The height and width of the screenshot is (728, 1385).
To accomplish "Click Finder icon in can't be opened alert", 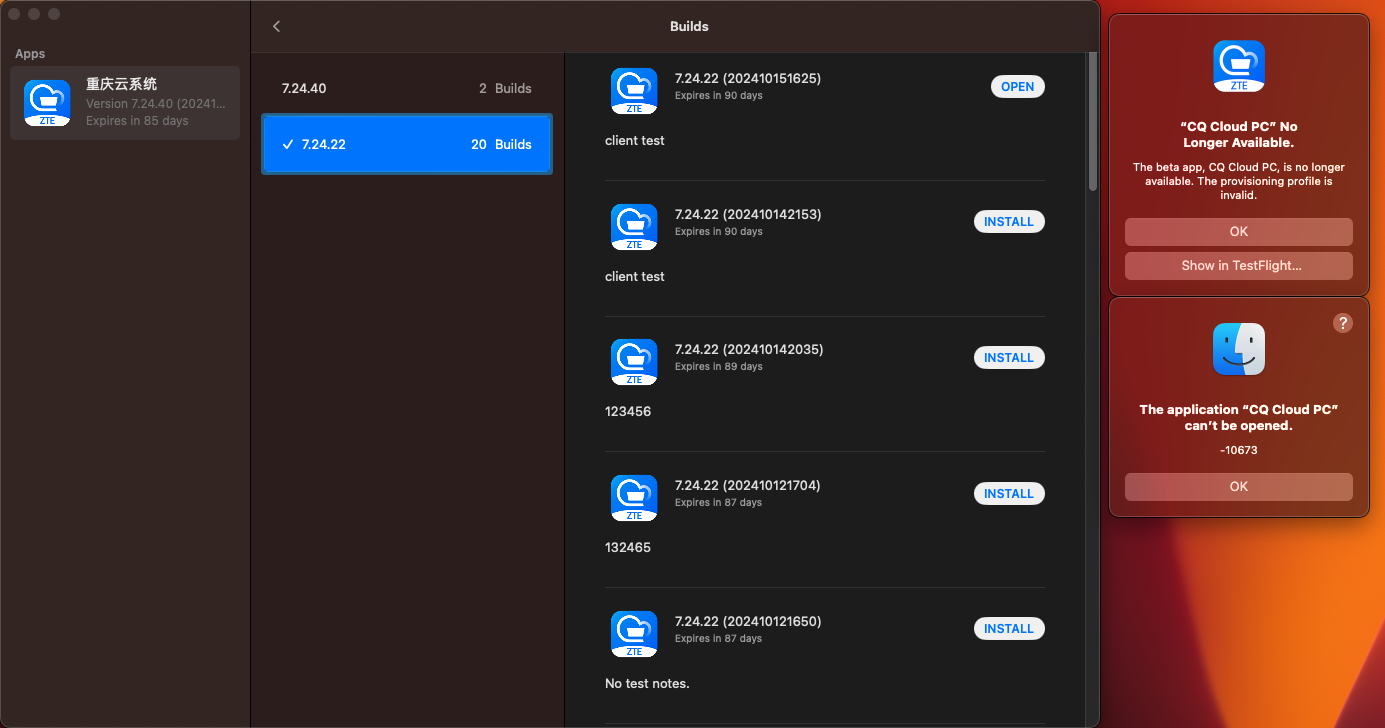I will [x=1239, y=349].
